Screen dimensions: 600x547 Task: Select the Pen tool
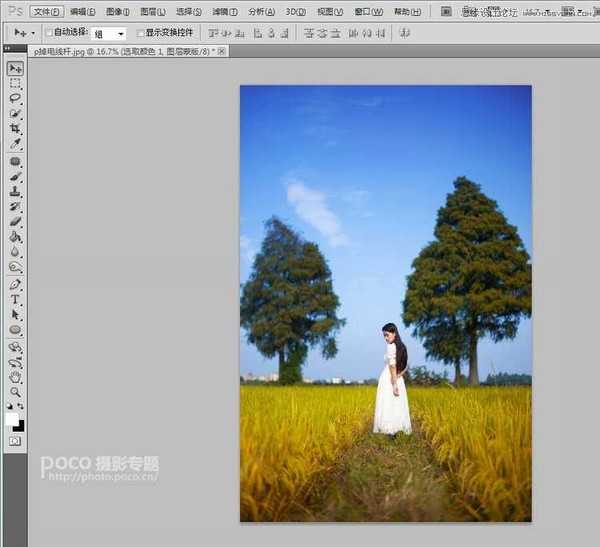tap(15, 284)
